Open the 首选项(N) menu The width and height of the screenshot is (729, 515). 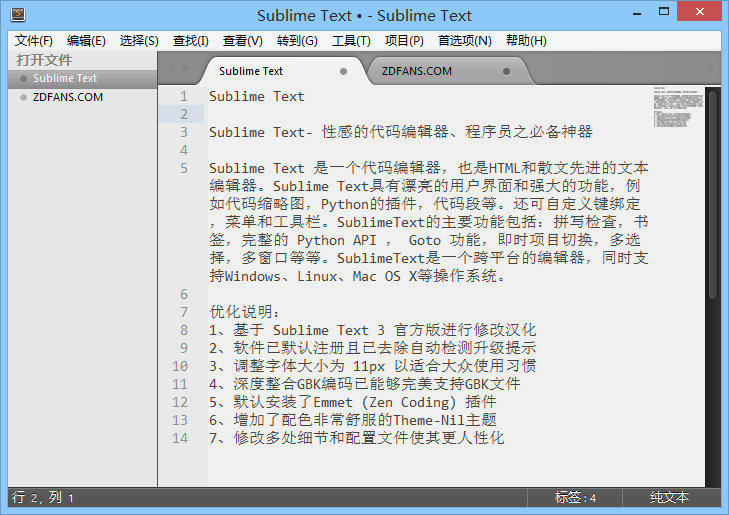click(x=464, y=41)
